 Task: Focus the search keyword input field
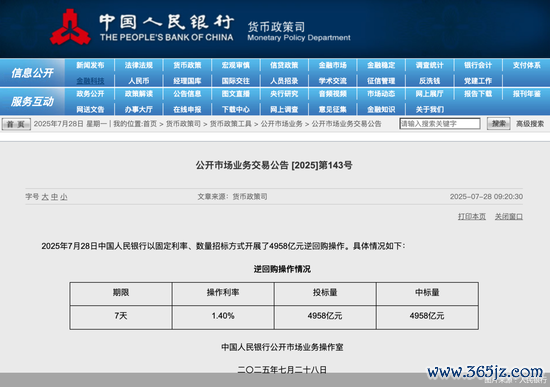pos(440,124)
